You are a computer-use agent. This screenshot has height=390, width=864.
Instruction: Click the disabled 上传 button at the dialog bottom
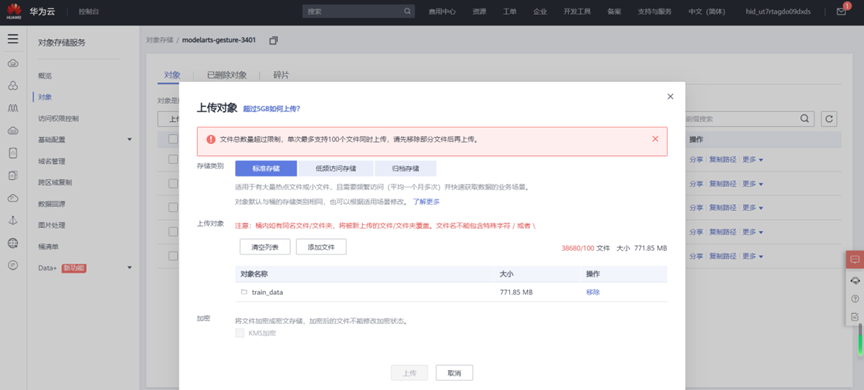coord(409,373)
